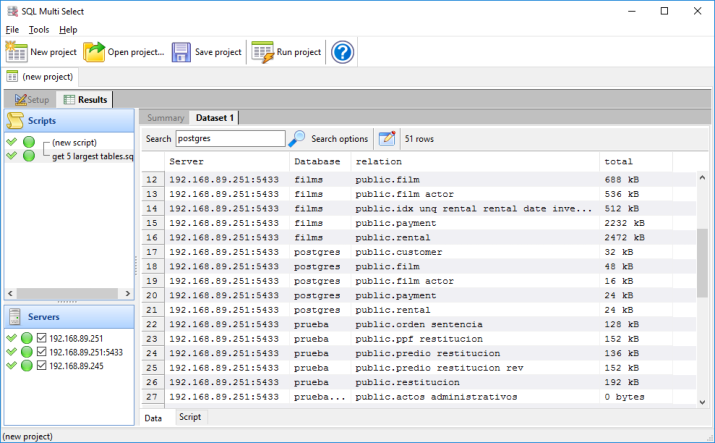Viewport: 715px width, 443px height.
Task: Click the Search options link
Action: click(339, 139)
